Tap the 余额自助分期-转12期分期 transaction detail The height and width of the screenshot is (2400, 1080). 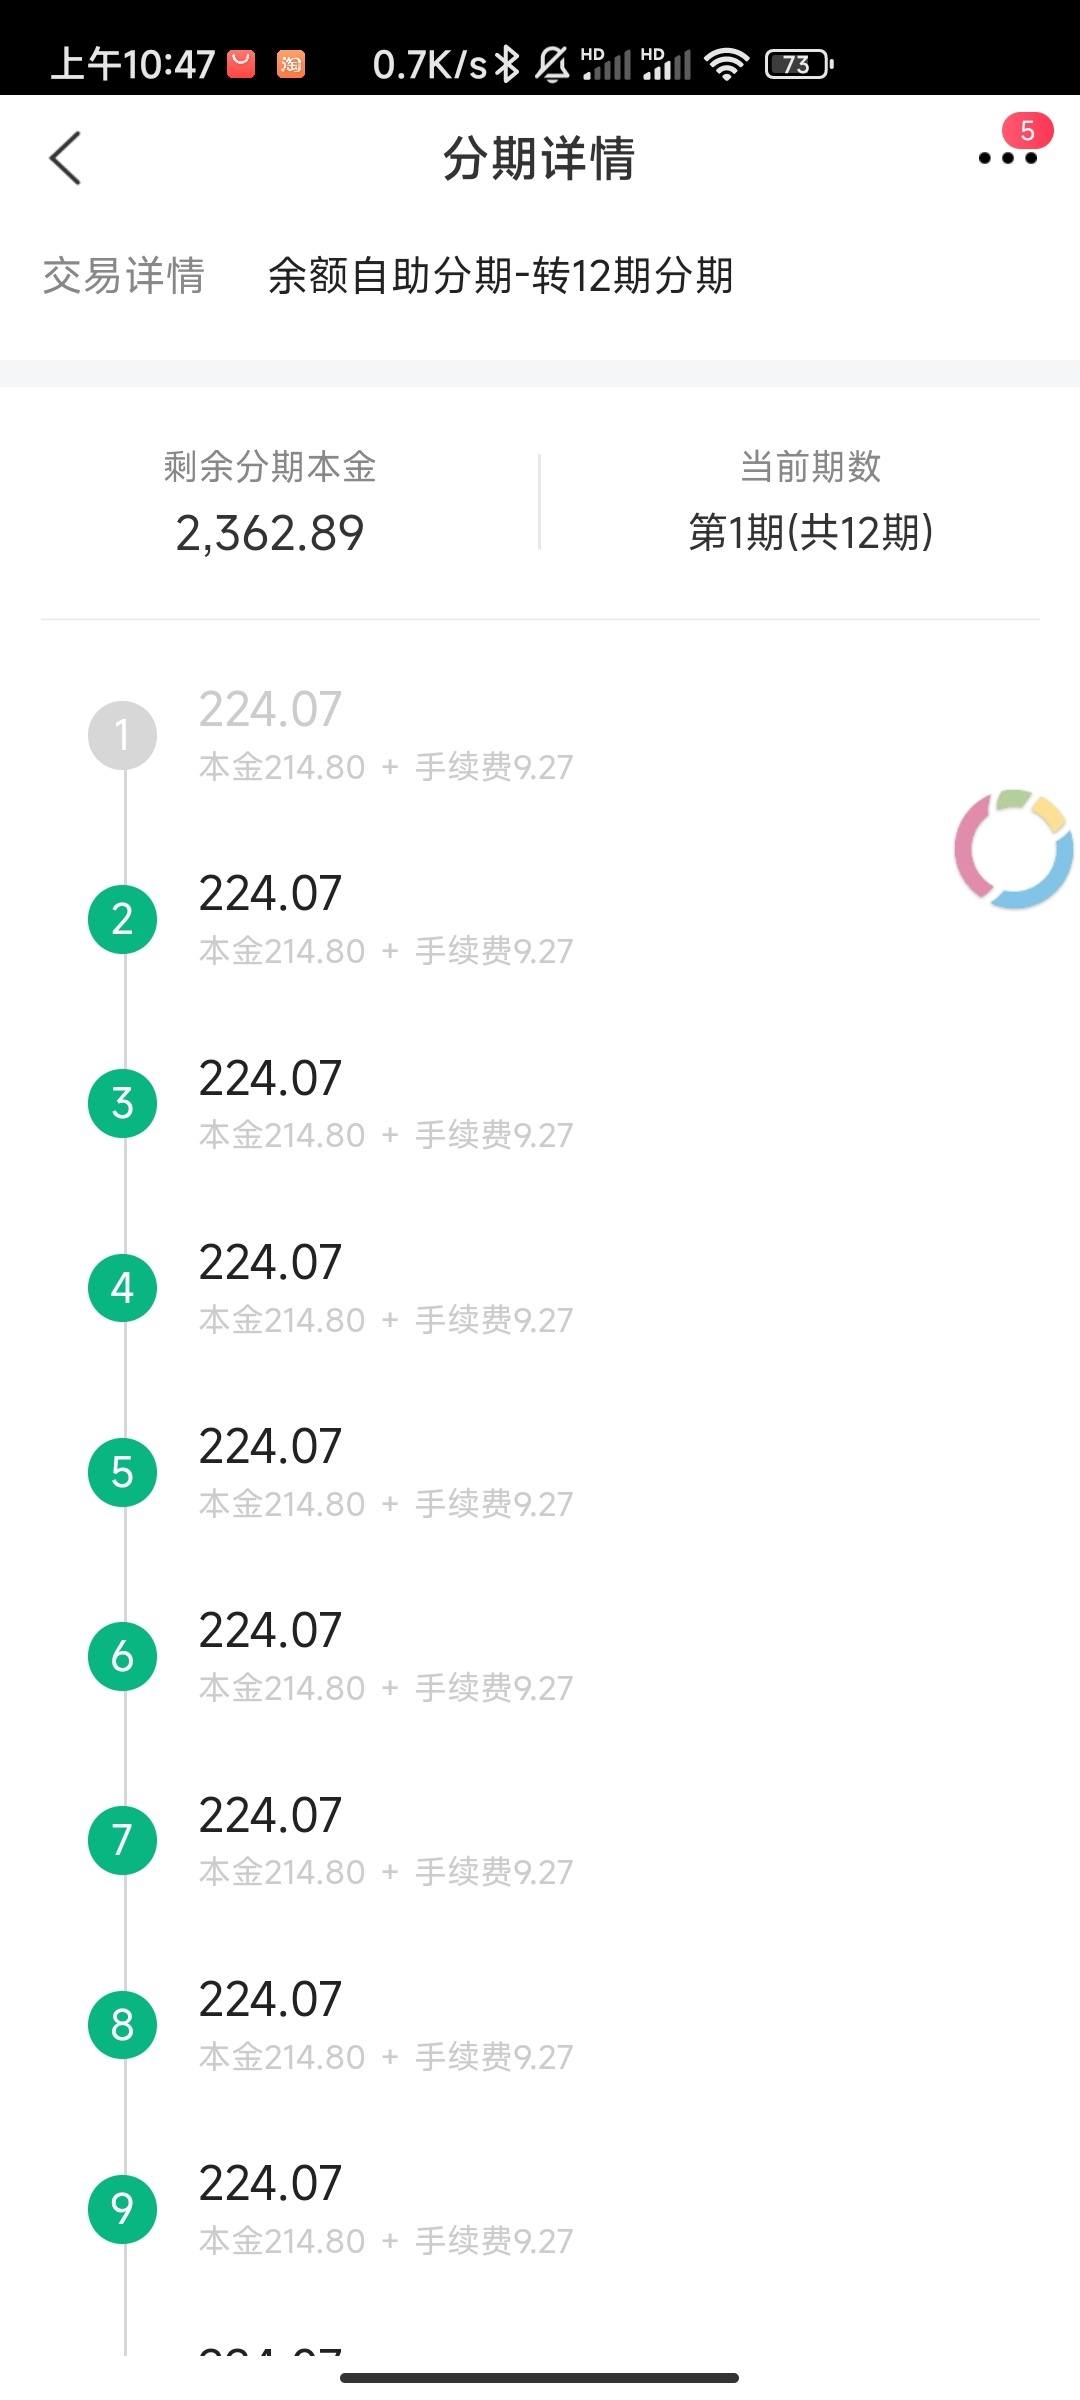501,276
